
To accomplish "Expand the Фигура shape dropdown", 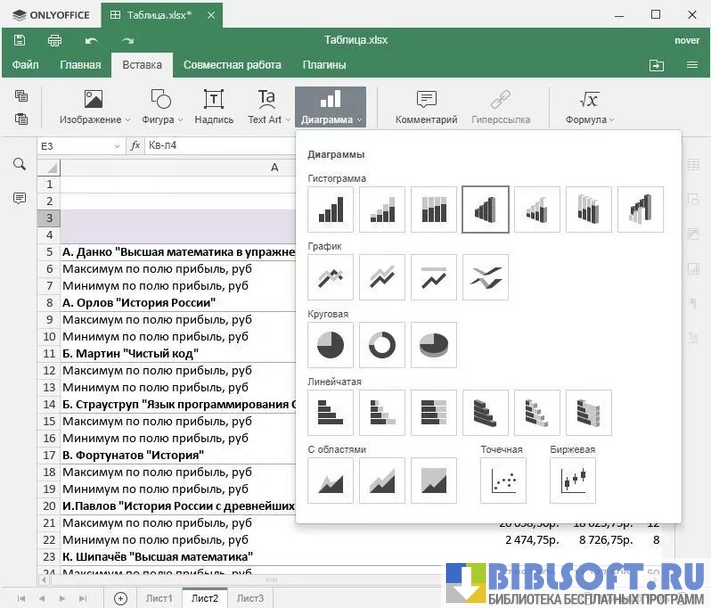I will pos(161,119).
